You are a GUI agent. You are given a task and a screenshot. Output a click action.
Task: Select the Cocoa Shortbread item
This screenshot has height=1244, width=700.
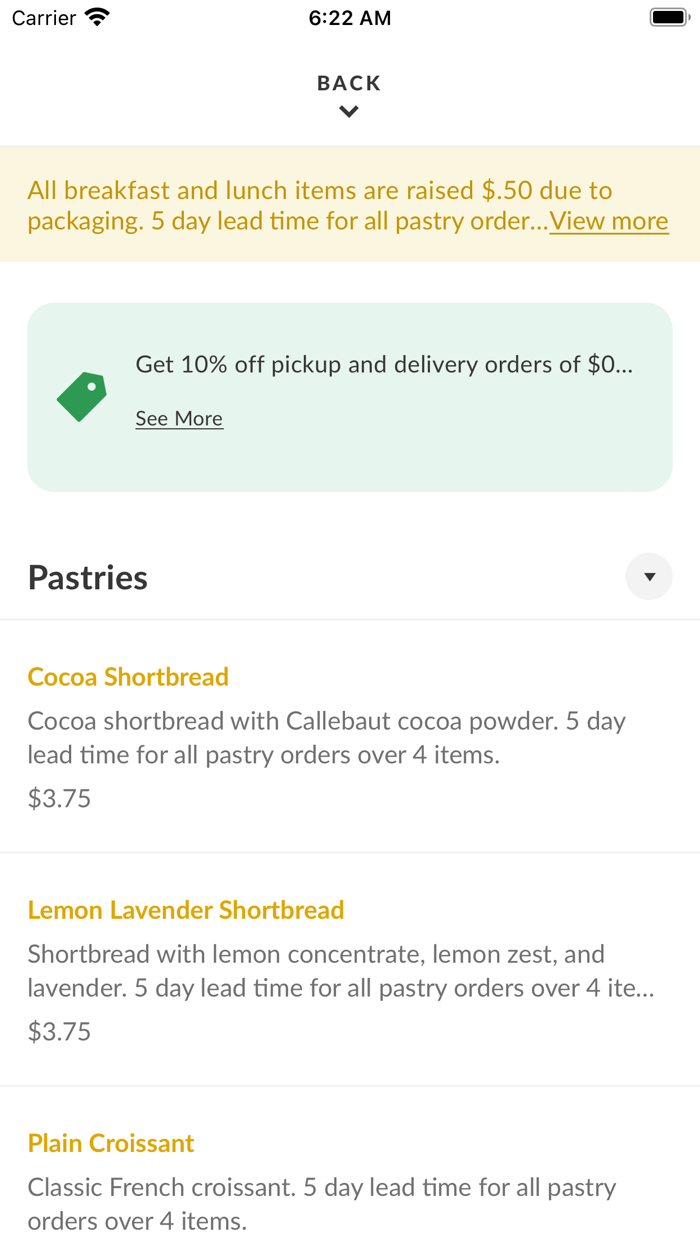coord(128,677)
